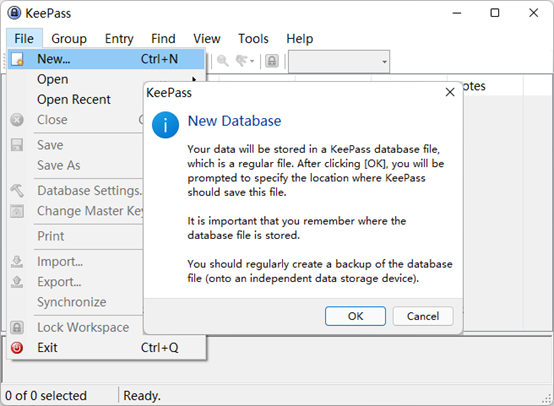
Task: Click the red Exit power icon
Action: click(x=17, y=348)
